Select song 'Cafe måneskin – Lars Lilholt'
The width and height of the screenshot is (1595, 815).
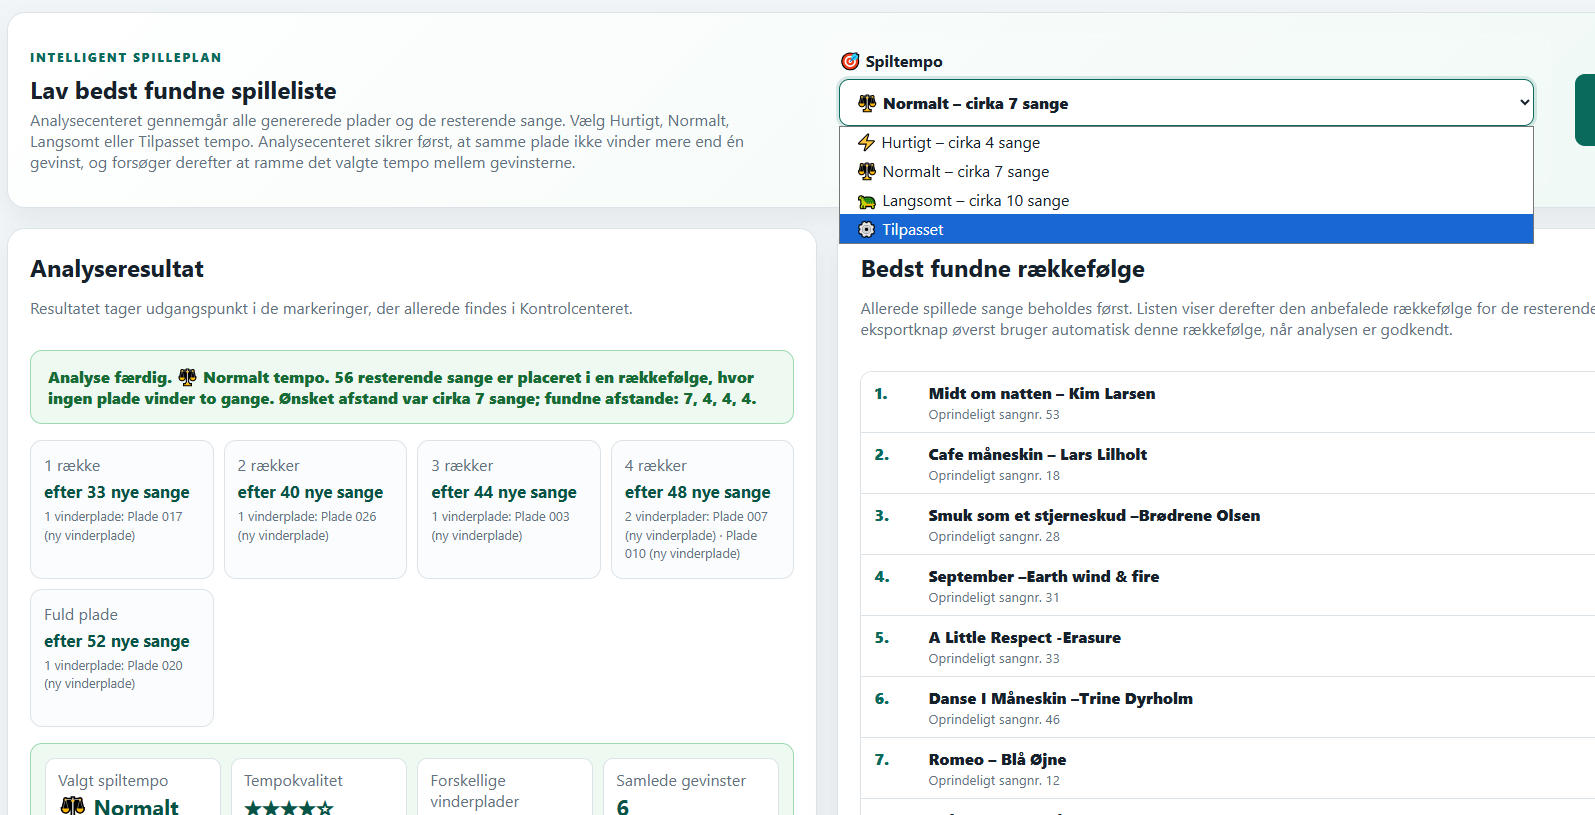click(1038, 455)
